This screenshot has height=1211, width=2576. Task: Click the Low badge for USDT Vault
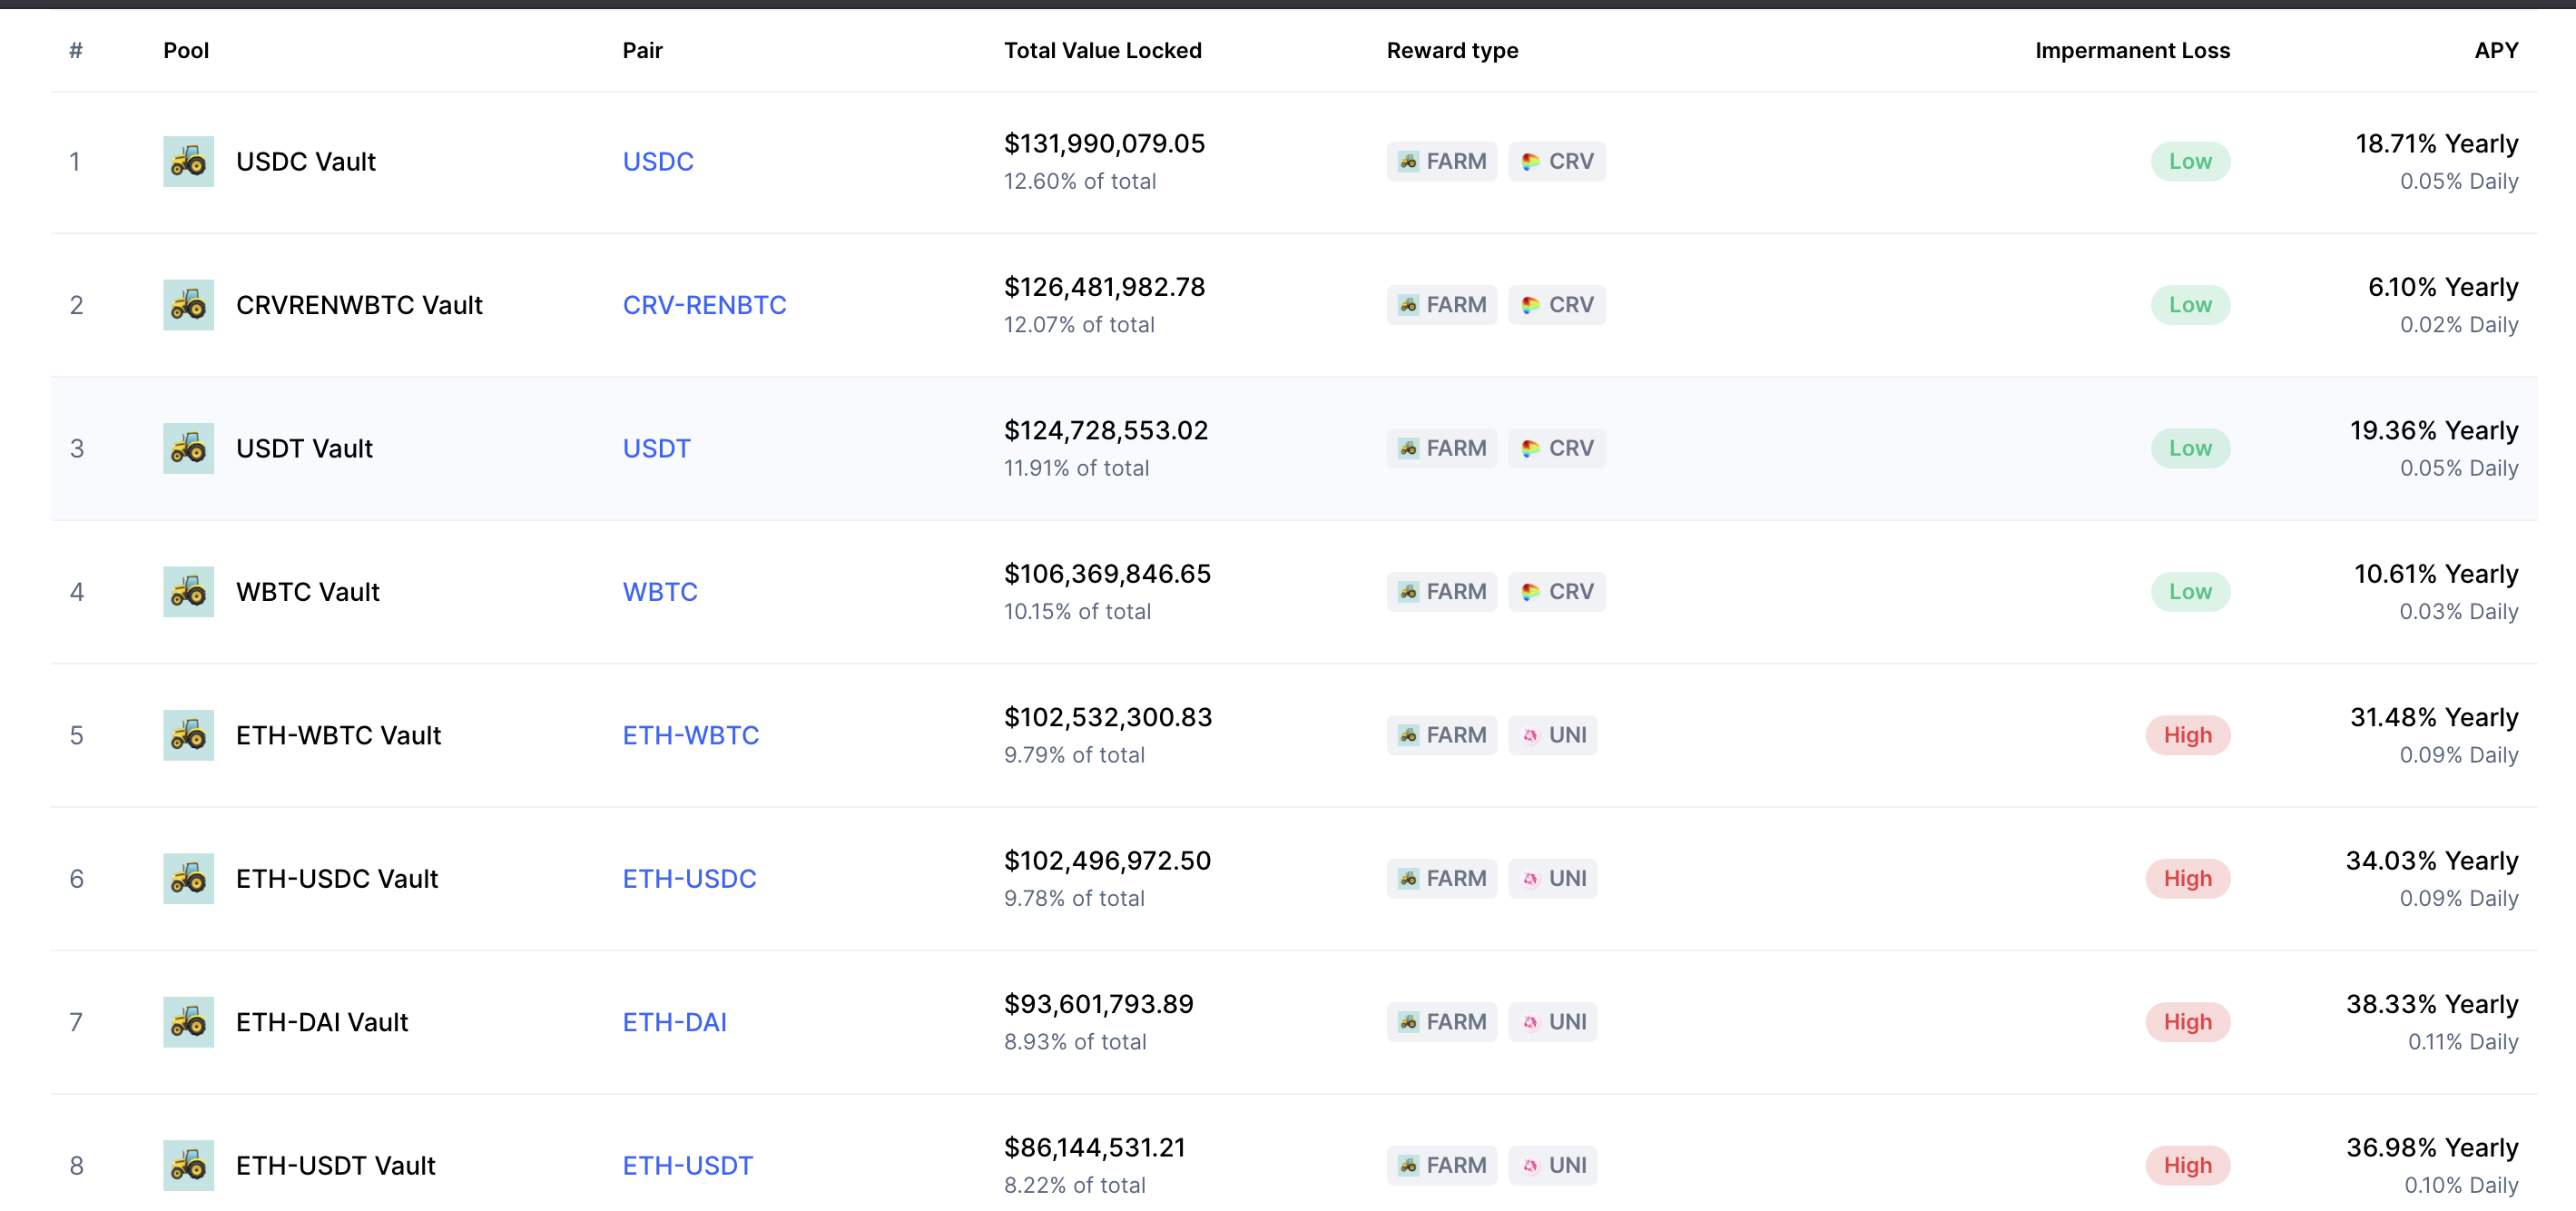point(2190,448)
